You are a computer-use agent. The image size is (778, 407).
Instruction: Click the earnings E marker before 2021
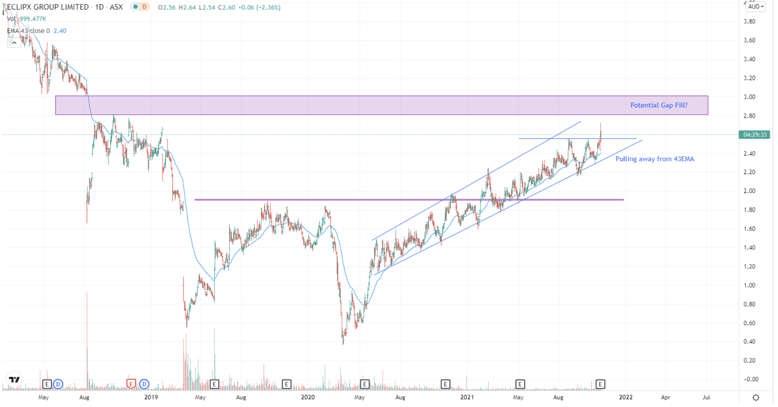coord(445,383)
